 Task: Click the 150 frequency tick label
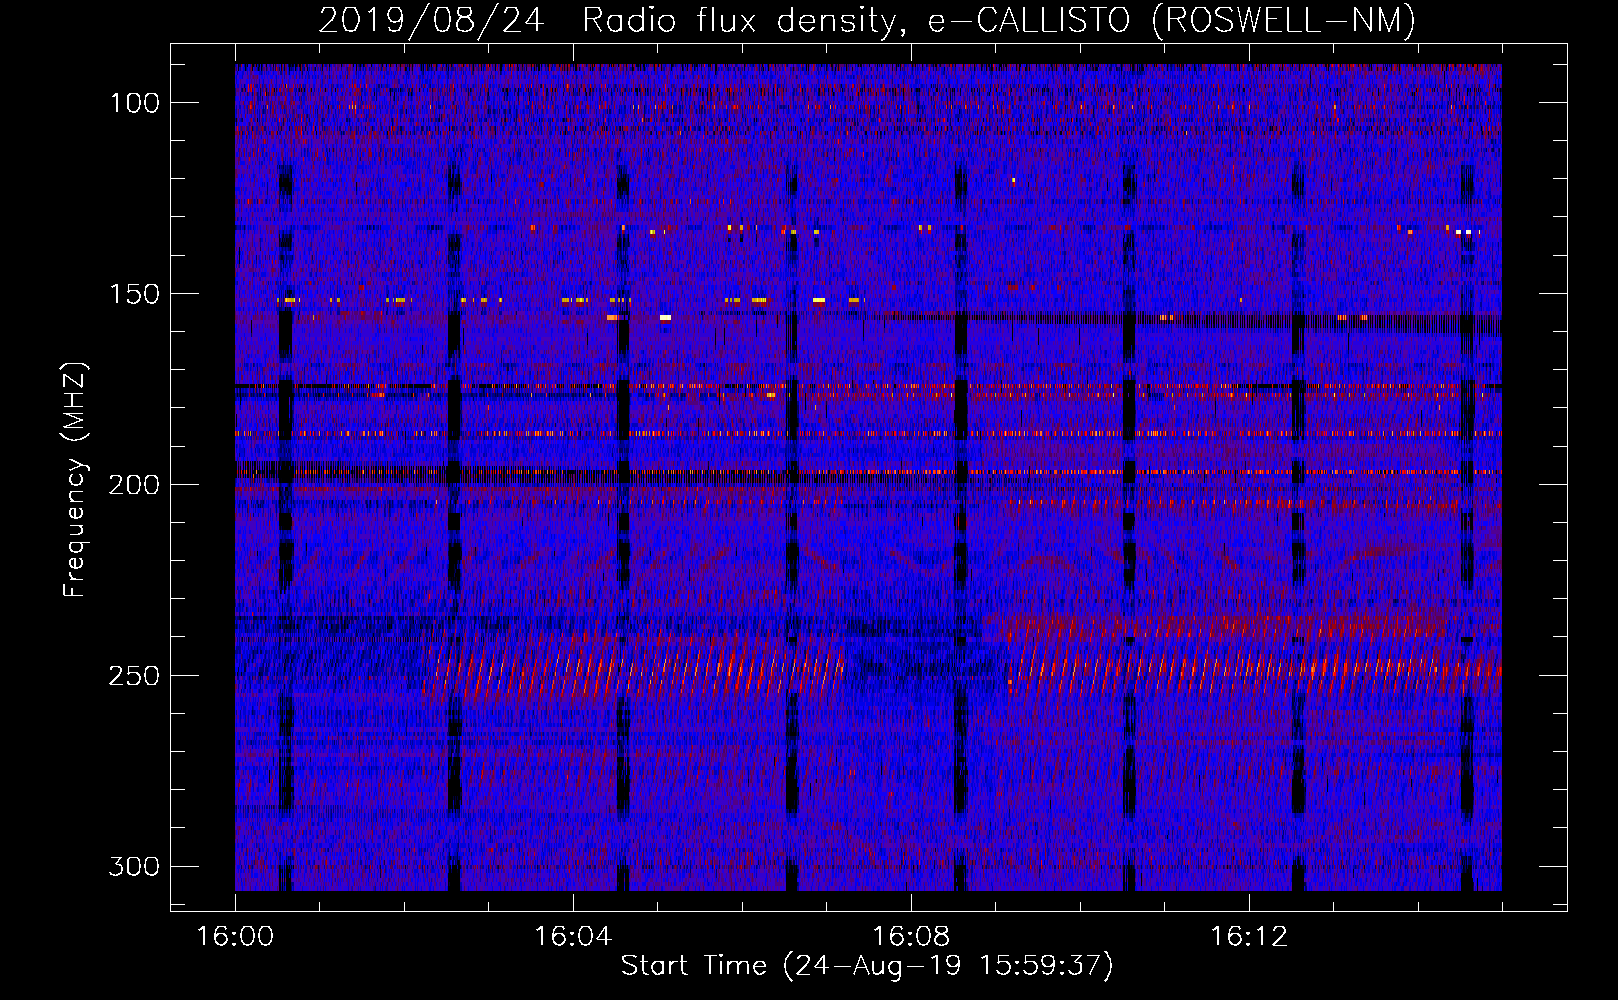coord(135,294)
